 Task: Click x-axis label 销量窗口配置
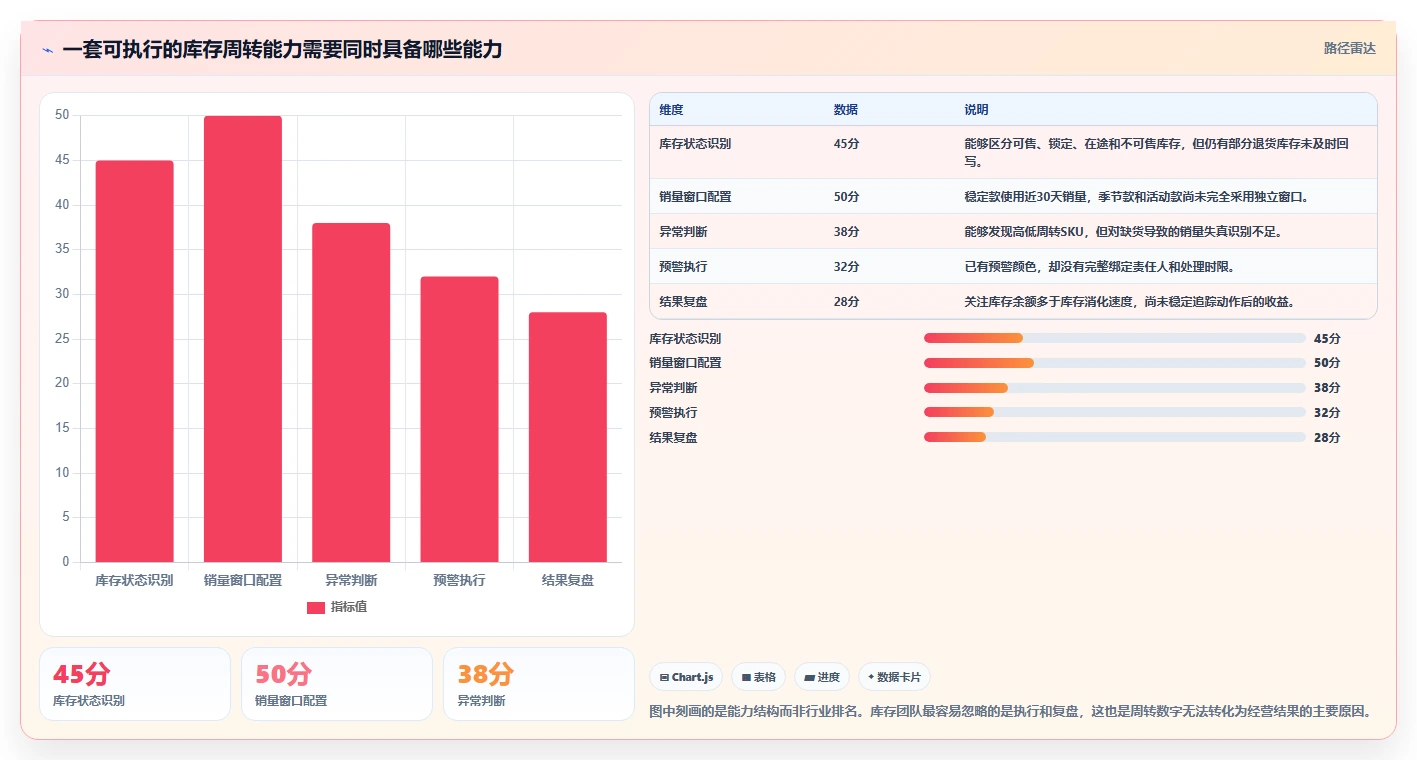(243, 580)
